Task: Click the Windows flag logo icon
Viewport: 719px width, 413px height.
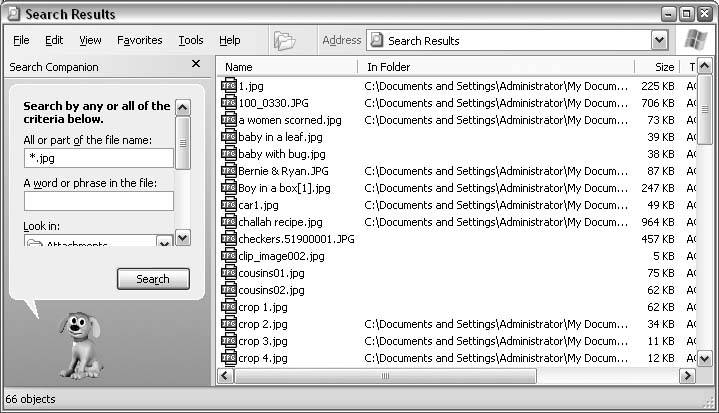Action: tap(695, 41)
